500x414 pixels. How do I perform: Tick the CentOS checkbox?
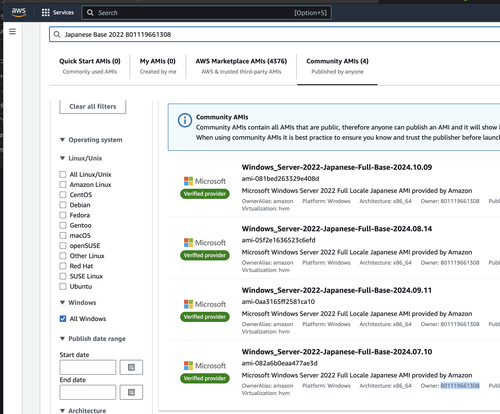tap(63, 195)
